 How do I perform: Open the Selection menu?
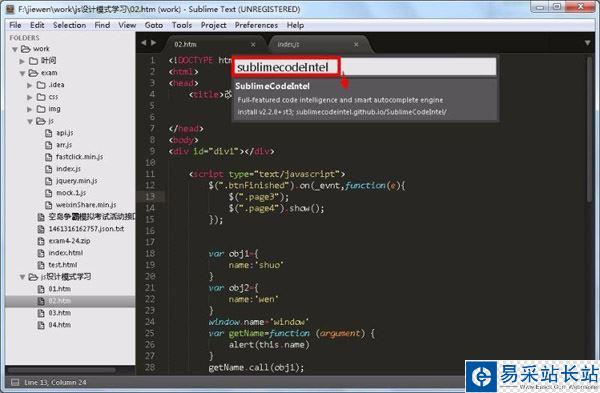[69, 25]
